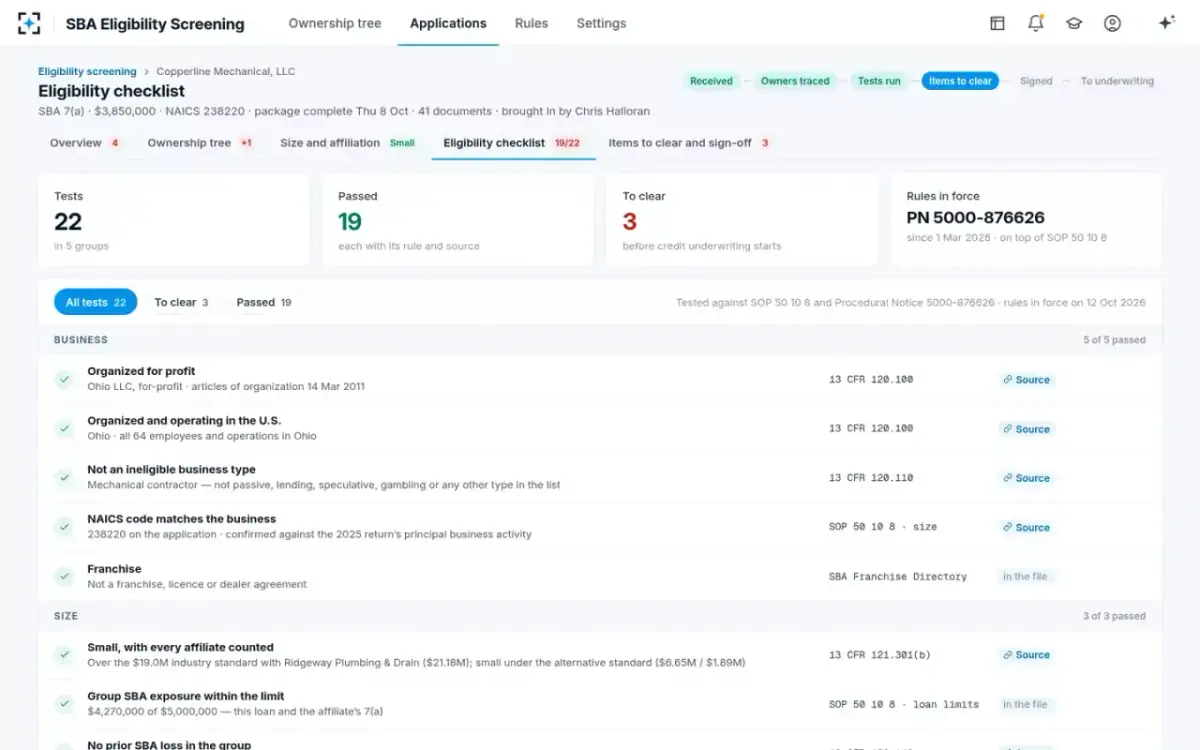The height and width of the screenshot is (750, 1200).
Task: Open the user account icon
Action: (1112, 23)
